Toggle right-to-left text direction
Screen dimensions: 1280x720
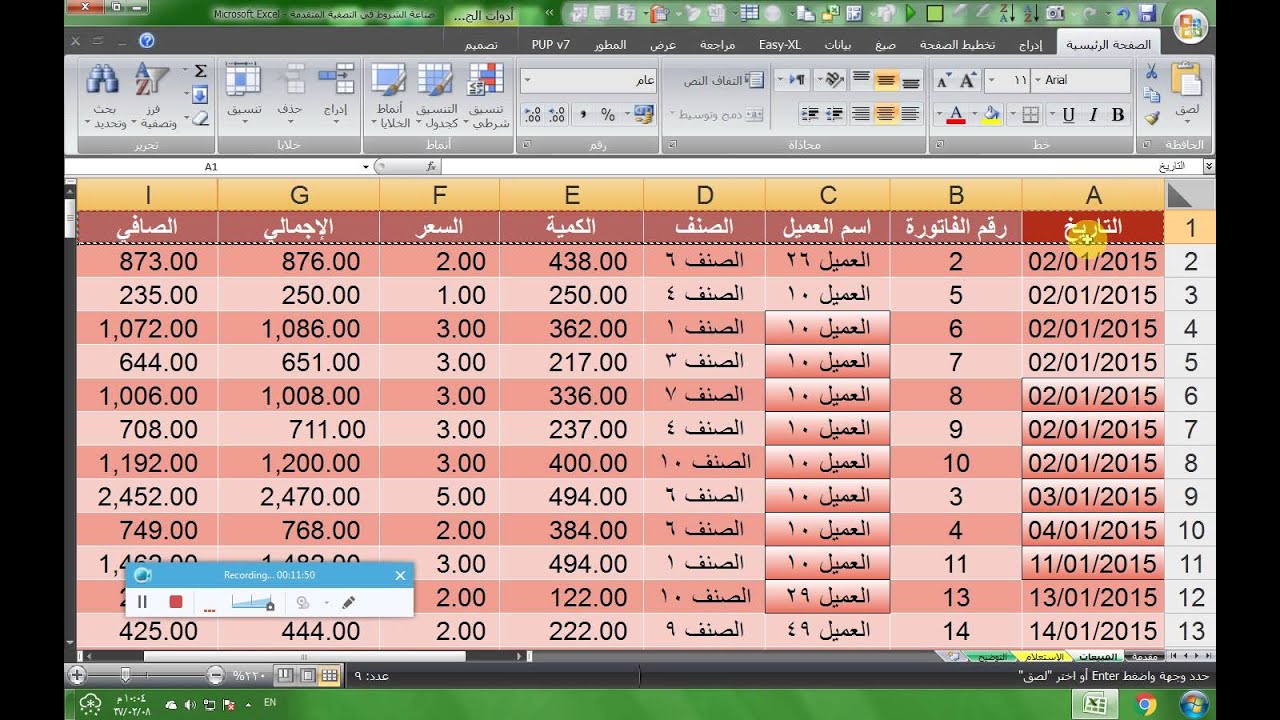coord(796,80)
